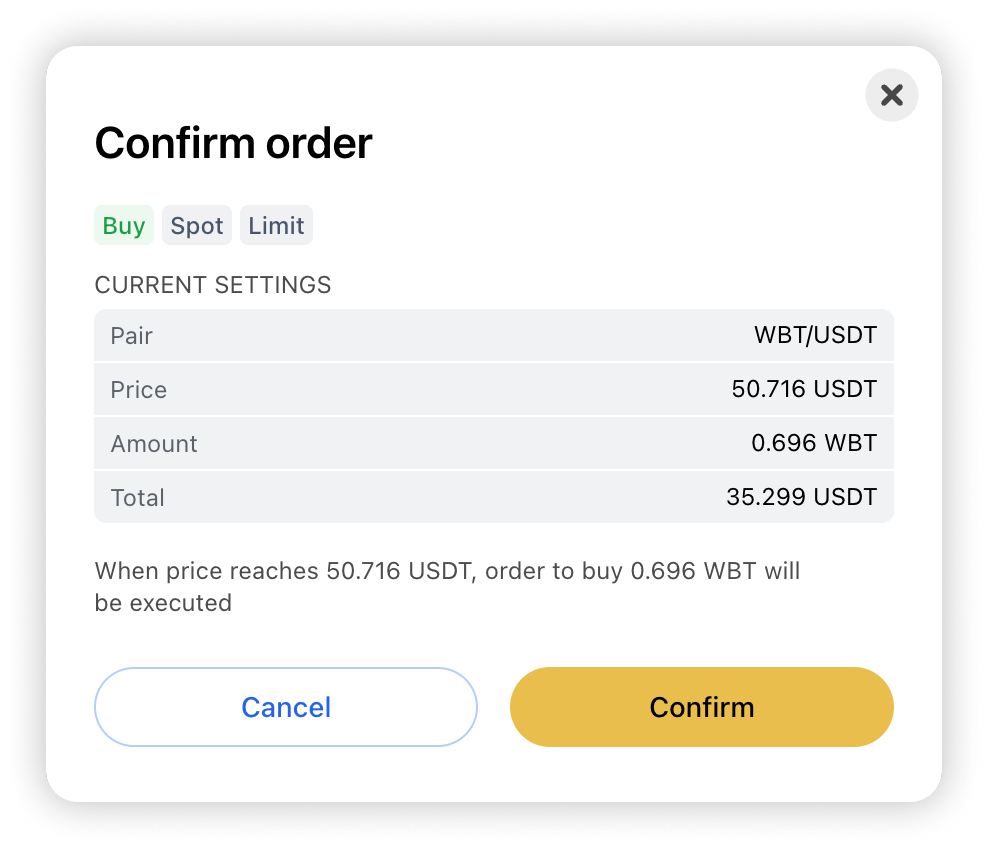The image size is (988, 848).
Task: Click the green Buy tag
Action: 124,226
